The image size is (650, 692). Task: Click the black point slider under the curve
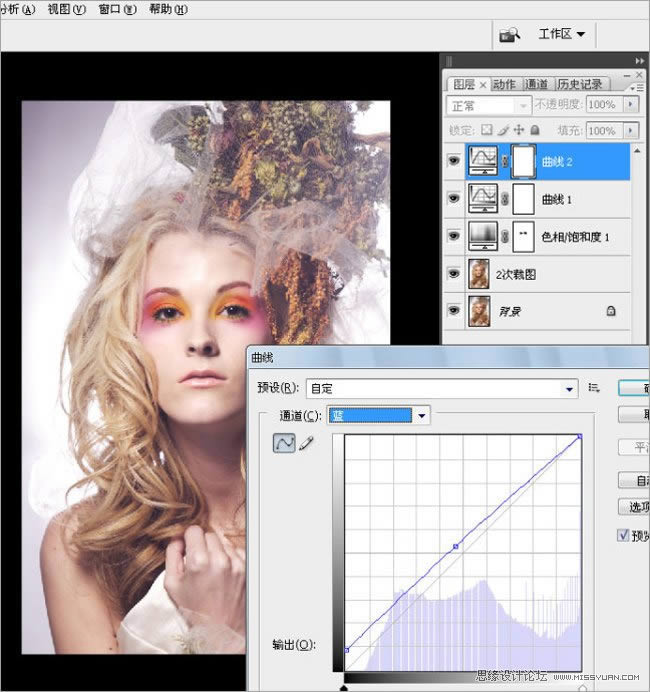(x=345, y=686)
